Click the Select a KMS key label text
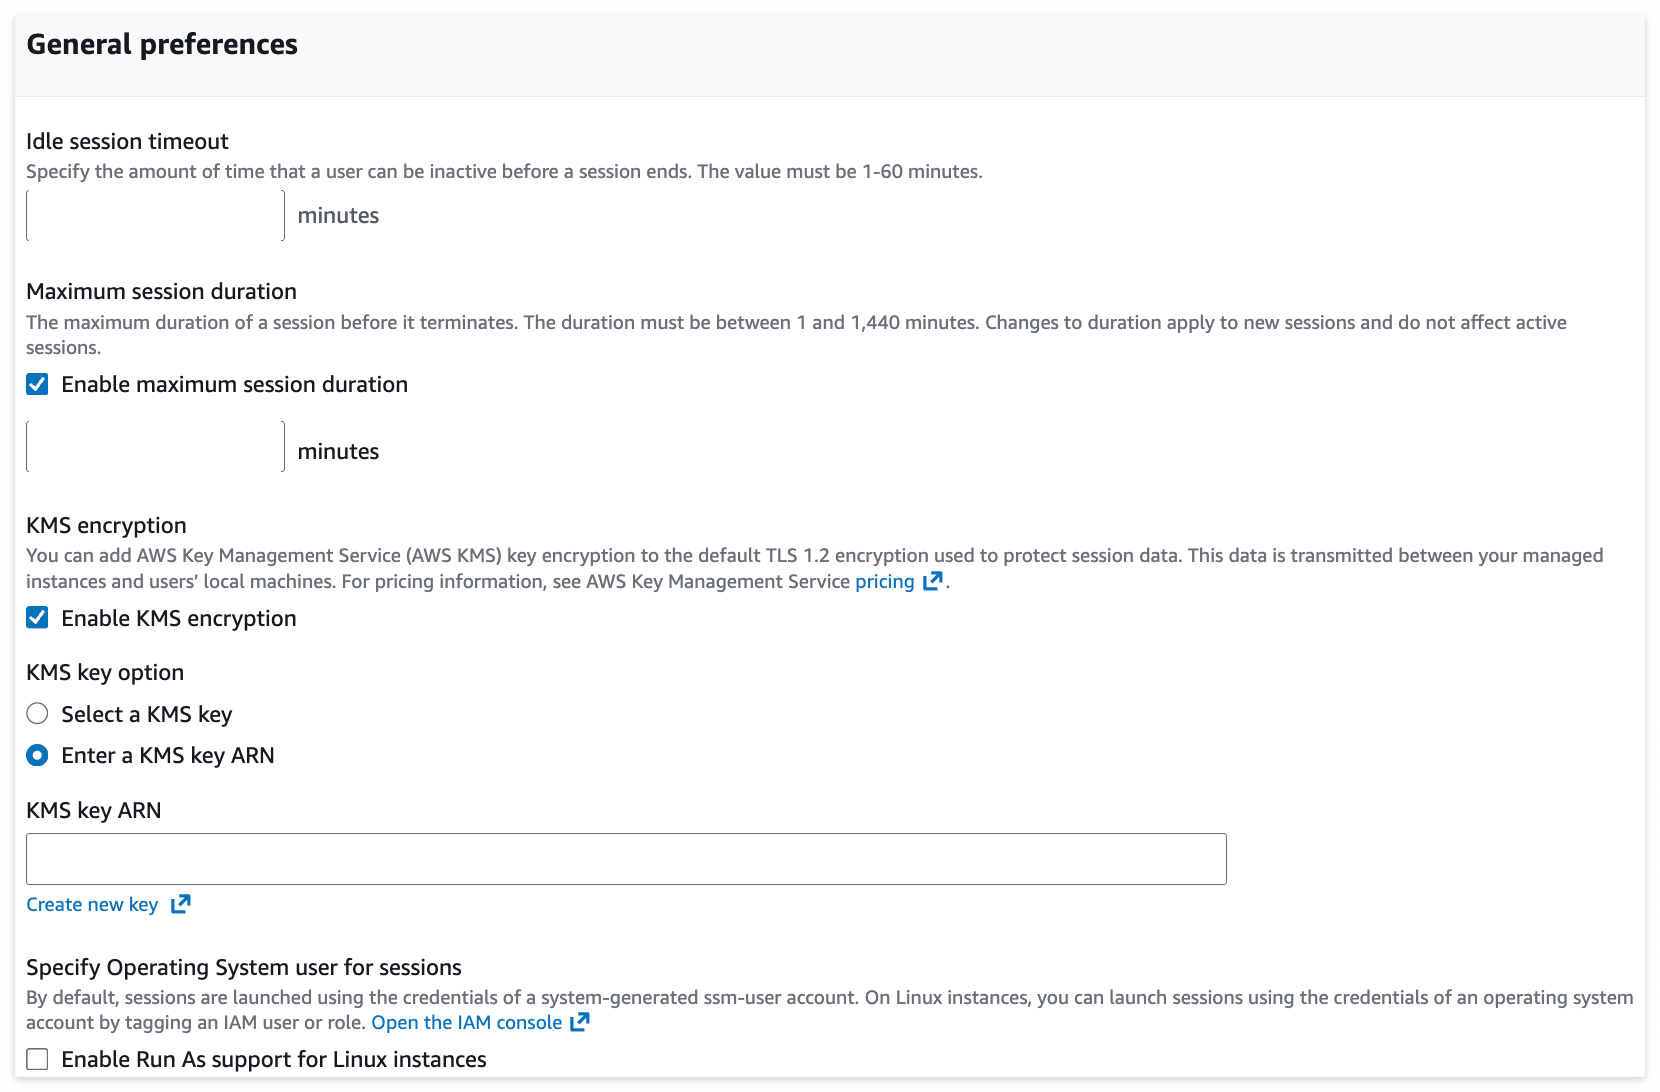This screenshot has width=1660, height=1092. pyautogui.click(x=147, y=714)
